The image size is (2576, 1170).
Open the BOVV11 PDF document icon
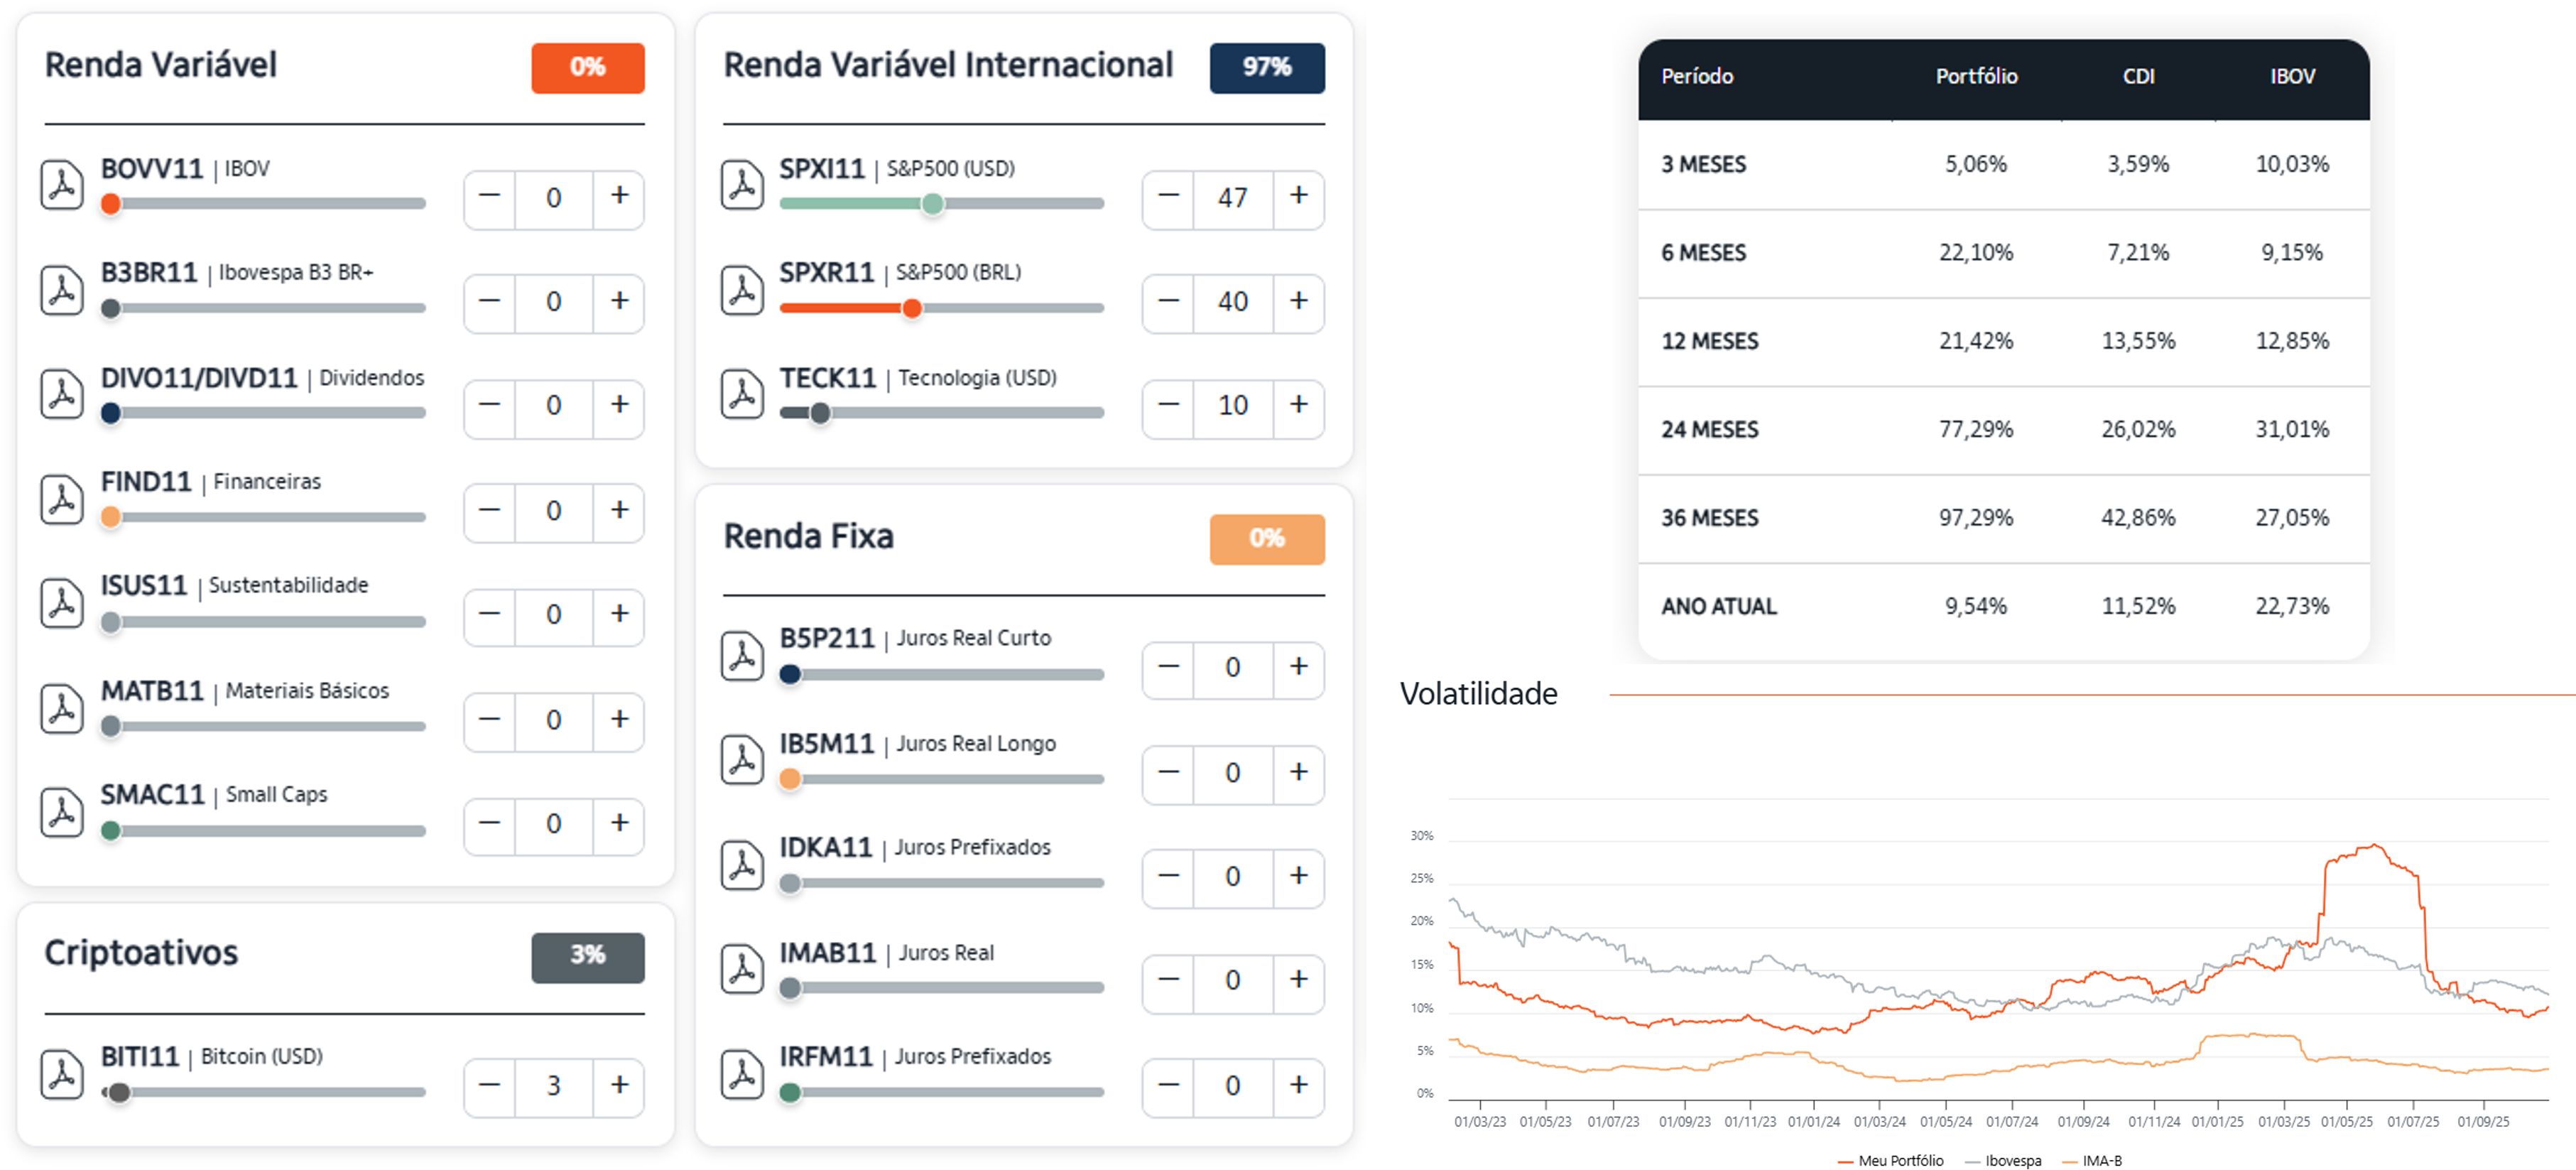[62, 185]
